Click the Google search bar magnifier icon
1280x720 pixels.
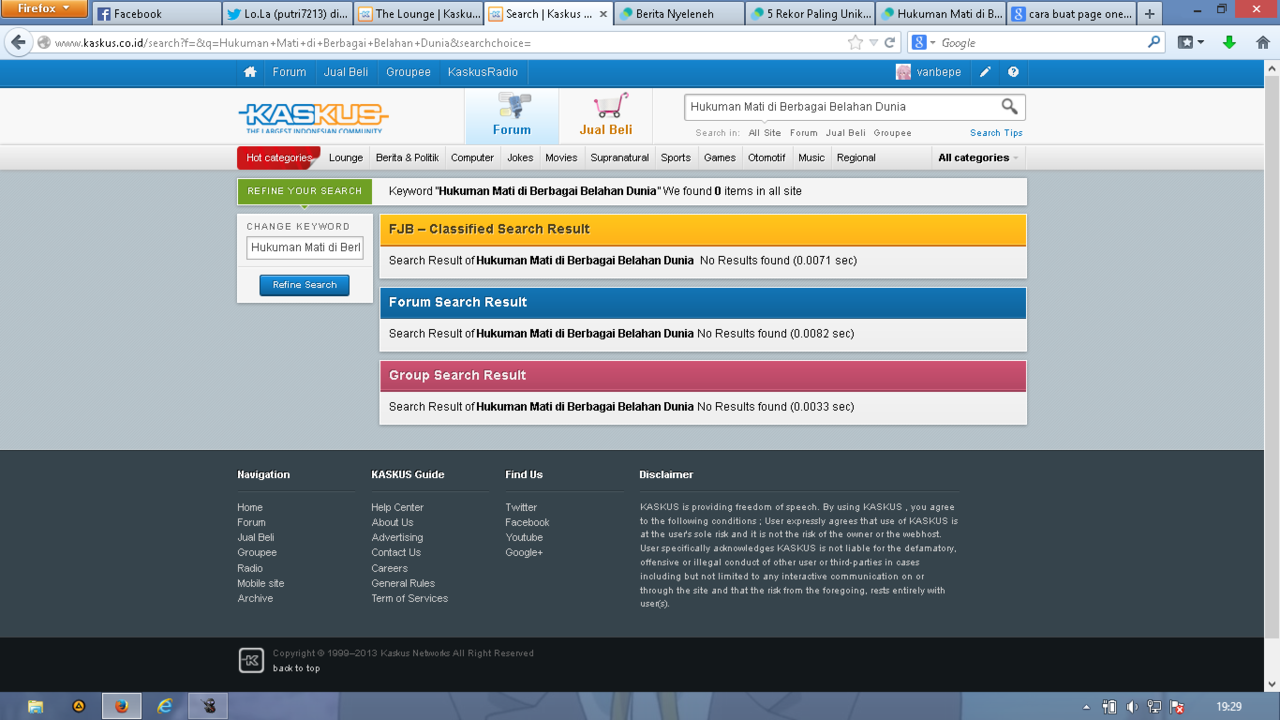[1154, 42]
